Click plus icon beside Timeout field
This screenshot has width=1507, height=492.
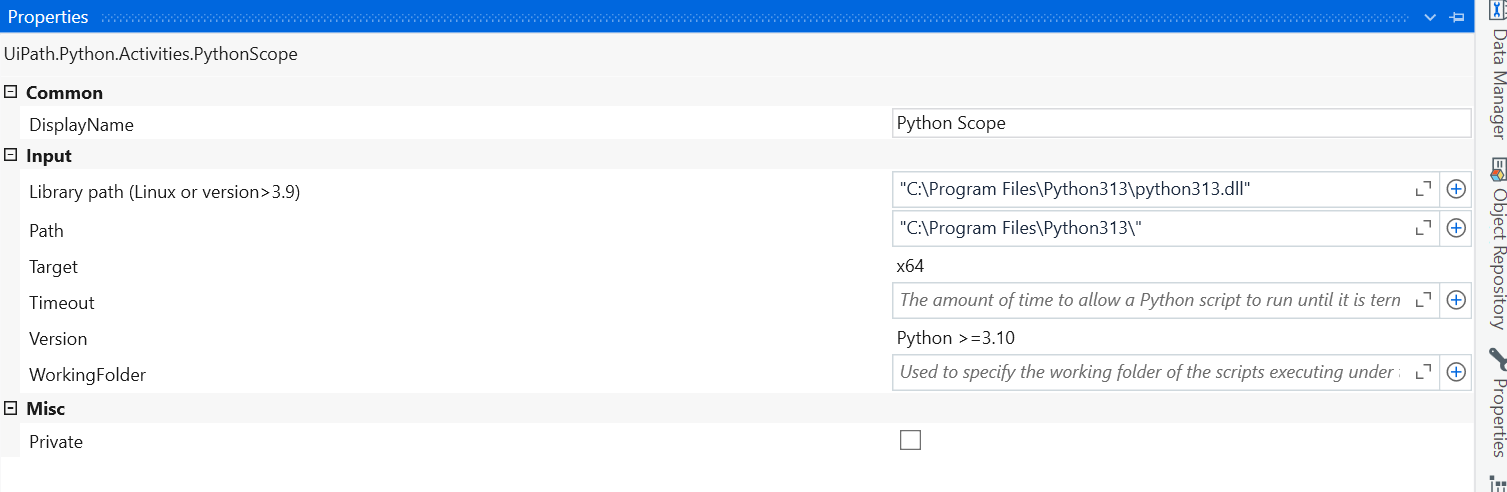click(1456, 300)
